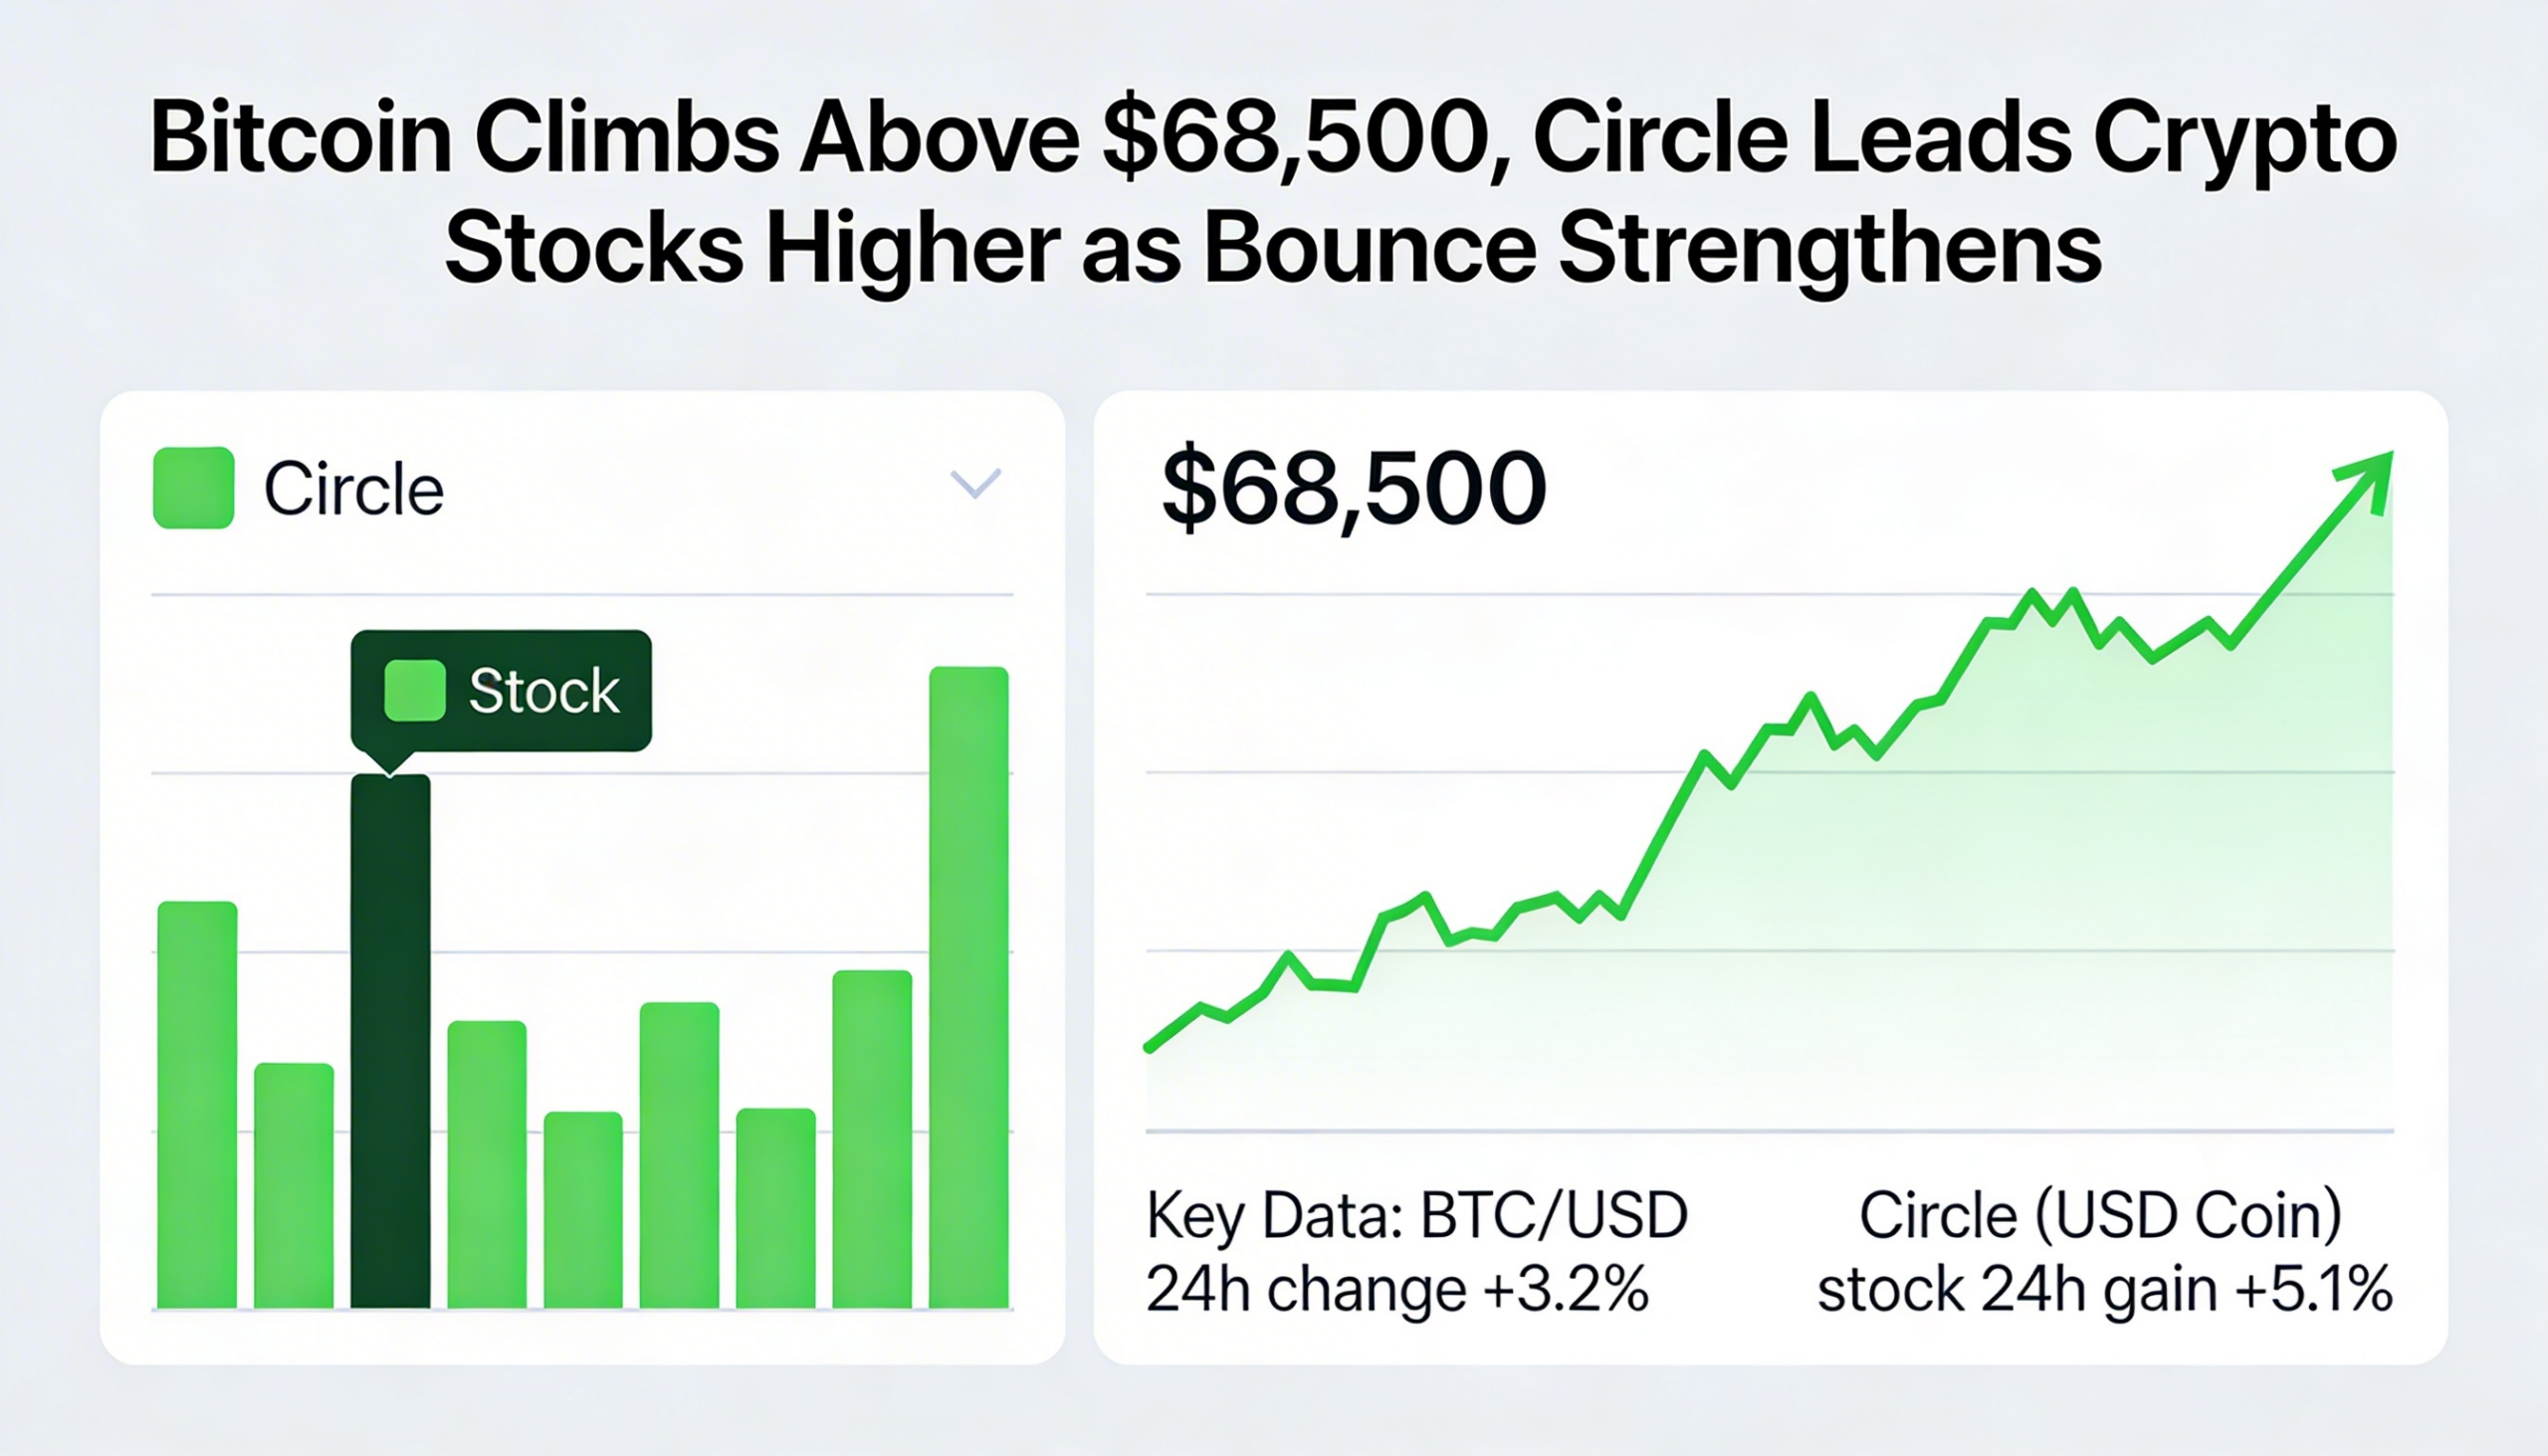Click the large $68,500 price in chart card
Viewport: 2548px width, 1456px height.
point(1353,489)
